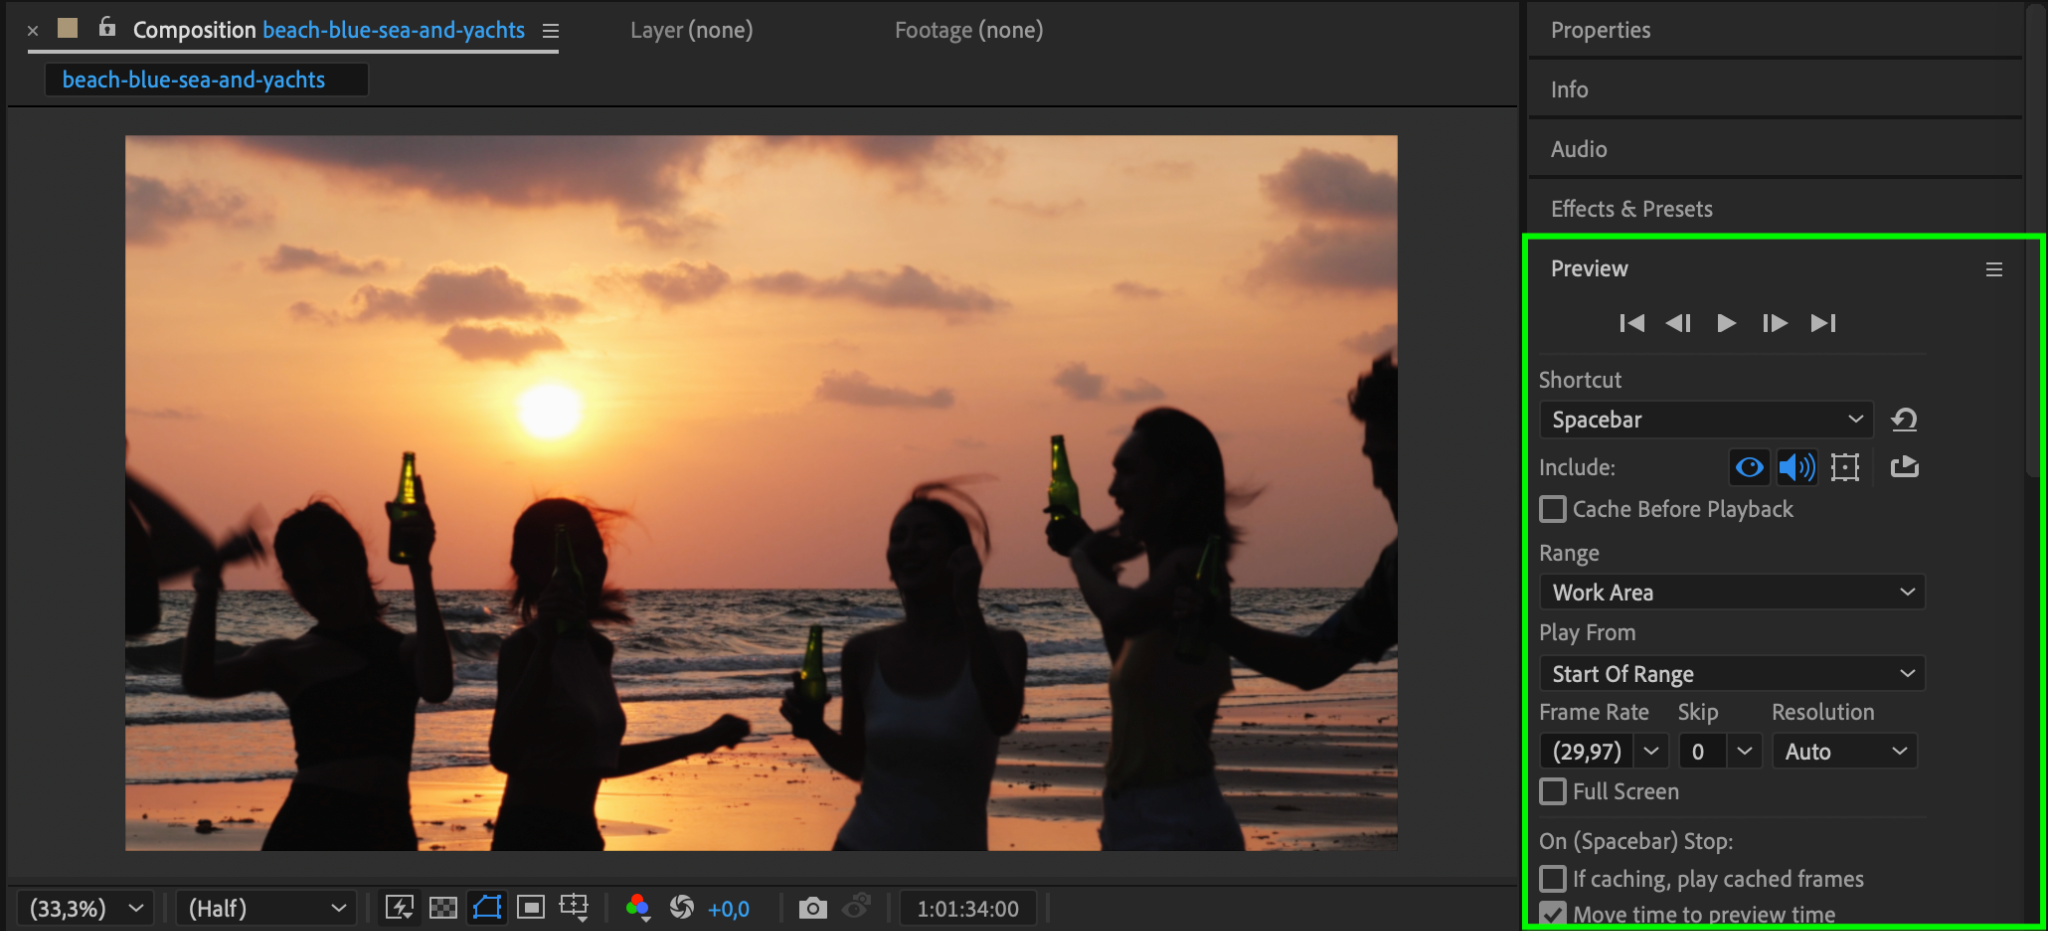The image size is (2048, 931).
Task: Toggle the transparency grid icon
Action: pyautogui.click(x=443, y=908)
